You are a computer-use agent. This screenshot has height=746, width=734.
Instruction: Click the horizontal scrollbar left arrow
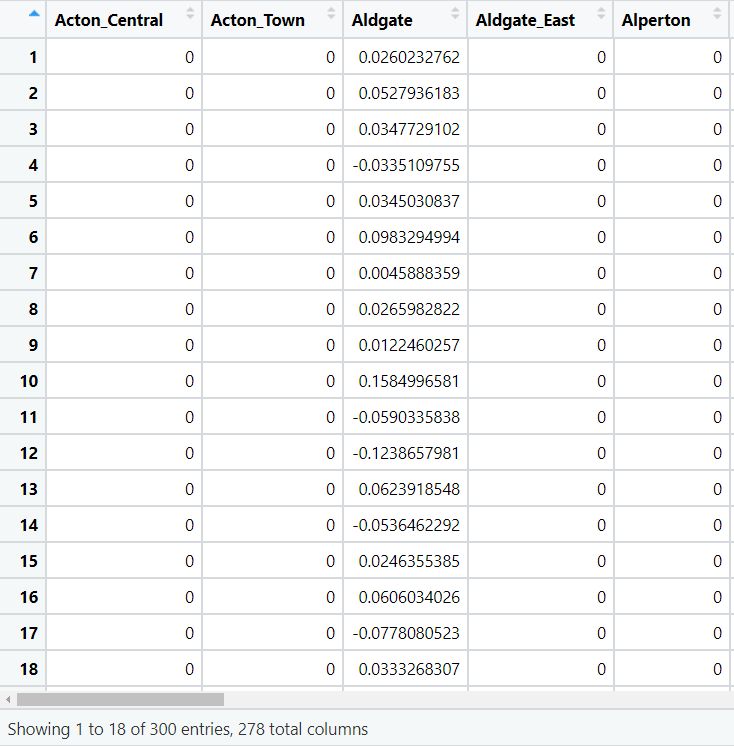(8, 699)
